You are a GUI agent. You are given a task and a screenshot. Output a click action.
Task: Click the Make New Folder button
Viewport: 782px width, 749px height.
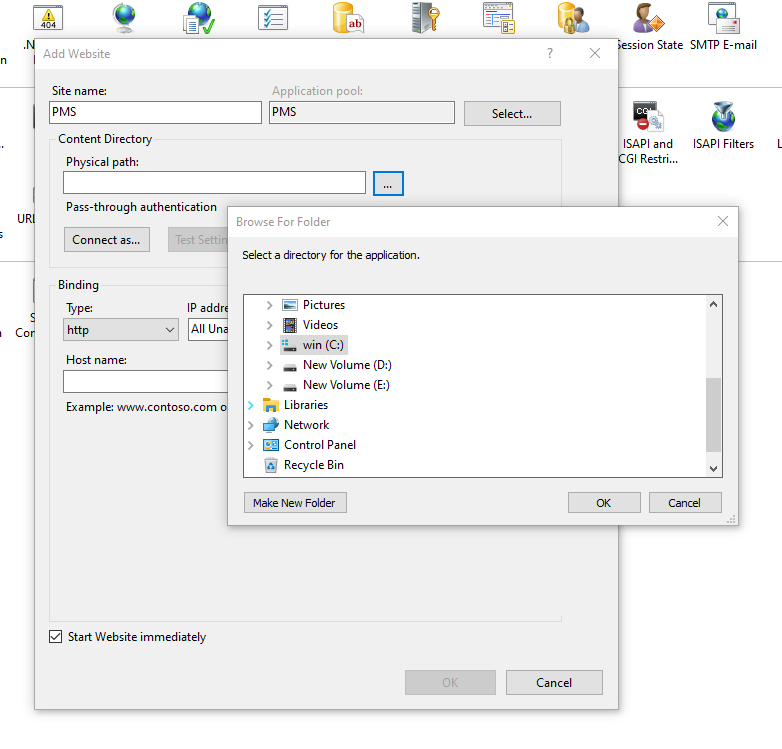(295, 503)
